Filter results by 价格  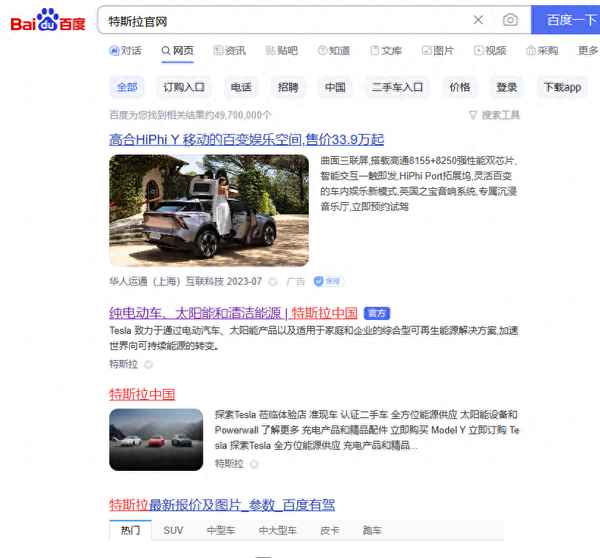(460, 87)
